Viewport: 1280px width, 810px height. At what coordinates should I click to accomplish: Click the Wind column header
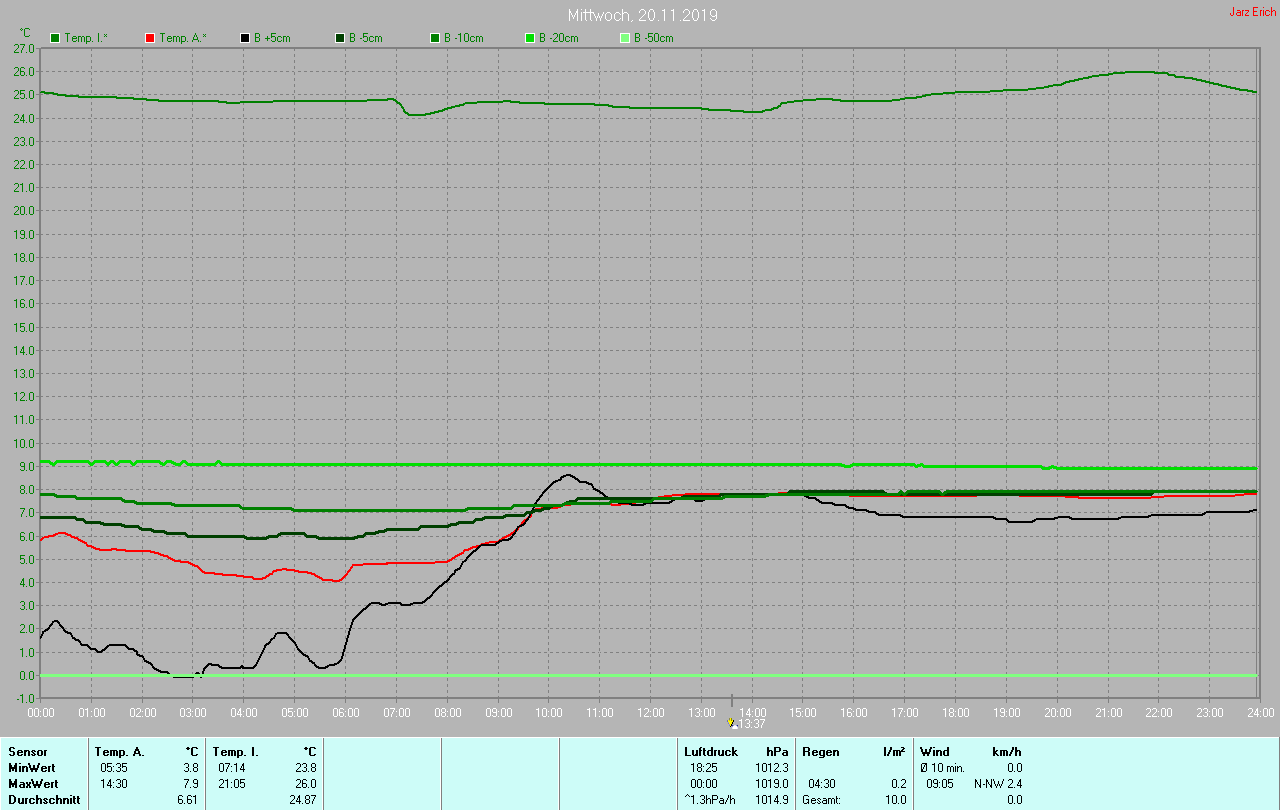click(x=935, y=752)
